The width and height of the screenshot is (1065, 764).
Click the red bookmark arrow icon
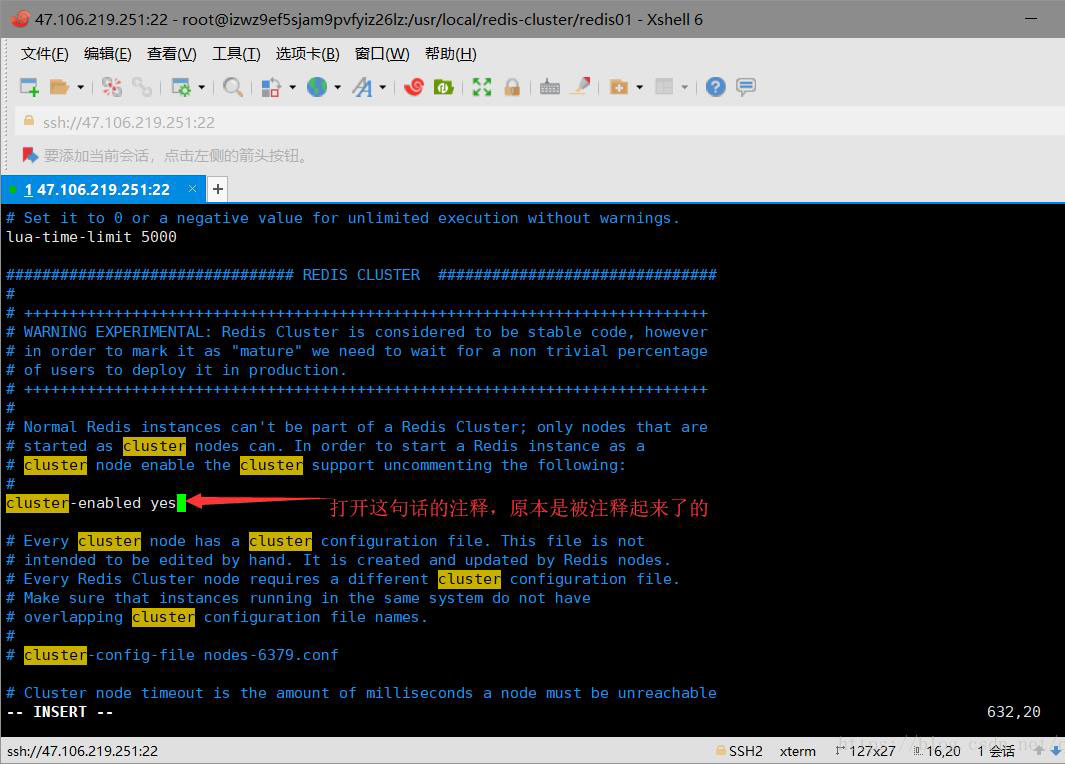click(x=30, y=155)
